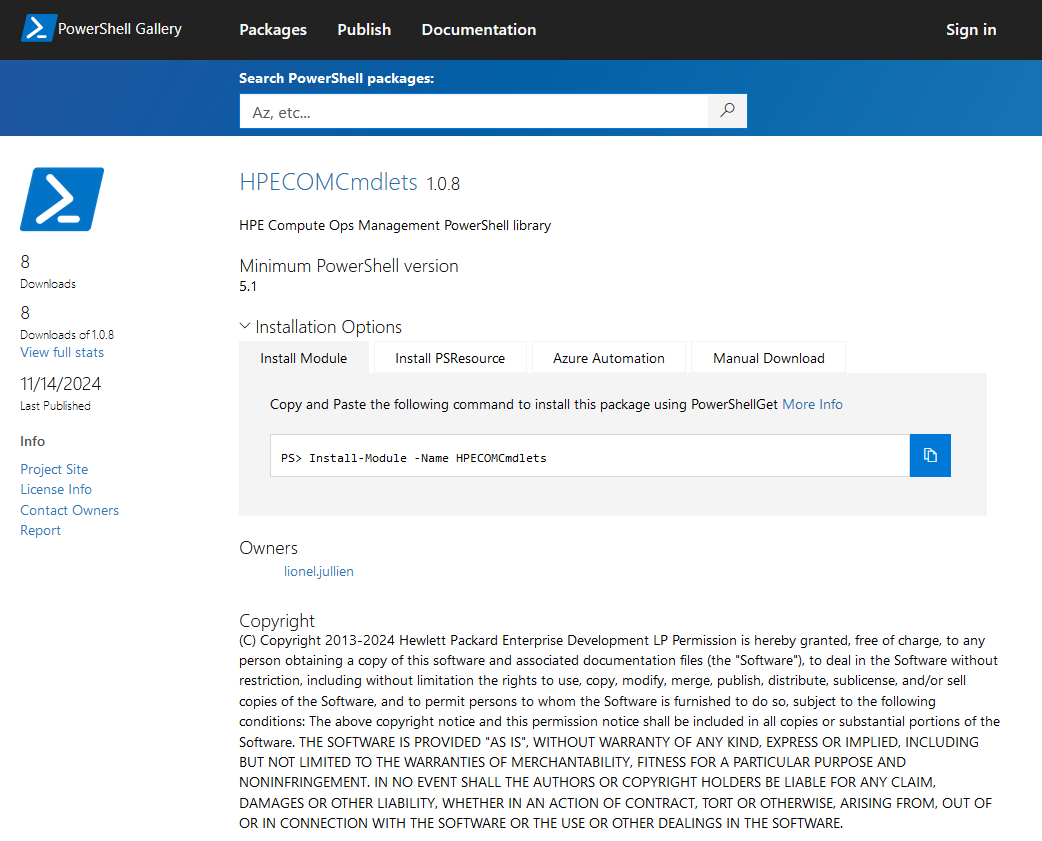The height and width of the screenshot is (841, 1042).
Task: Open the License Info link
Action: [x=56, y=489]
